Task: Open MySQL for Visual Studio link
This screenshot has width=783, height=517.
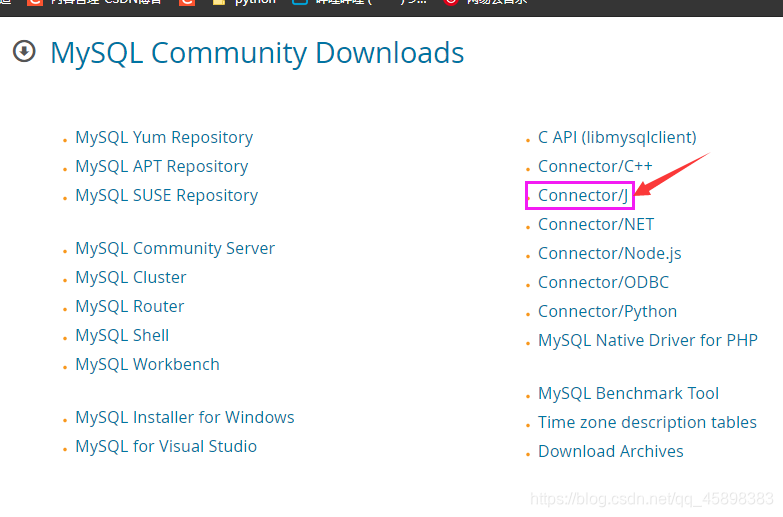Action: 166,446
